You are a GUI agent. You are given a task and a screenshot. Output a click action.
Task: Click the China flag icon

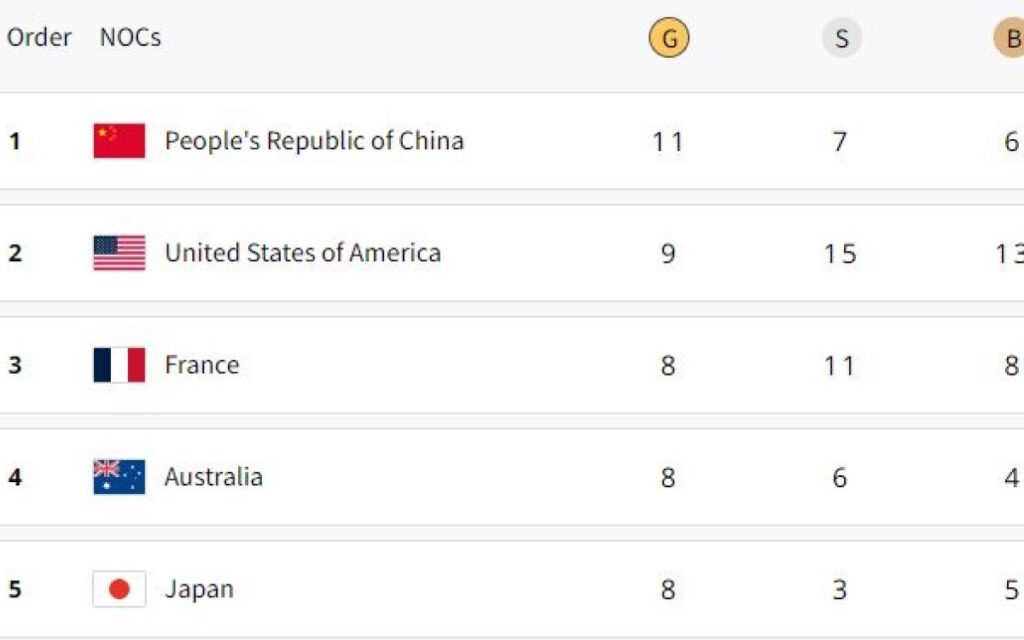pos(119,141)
